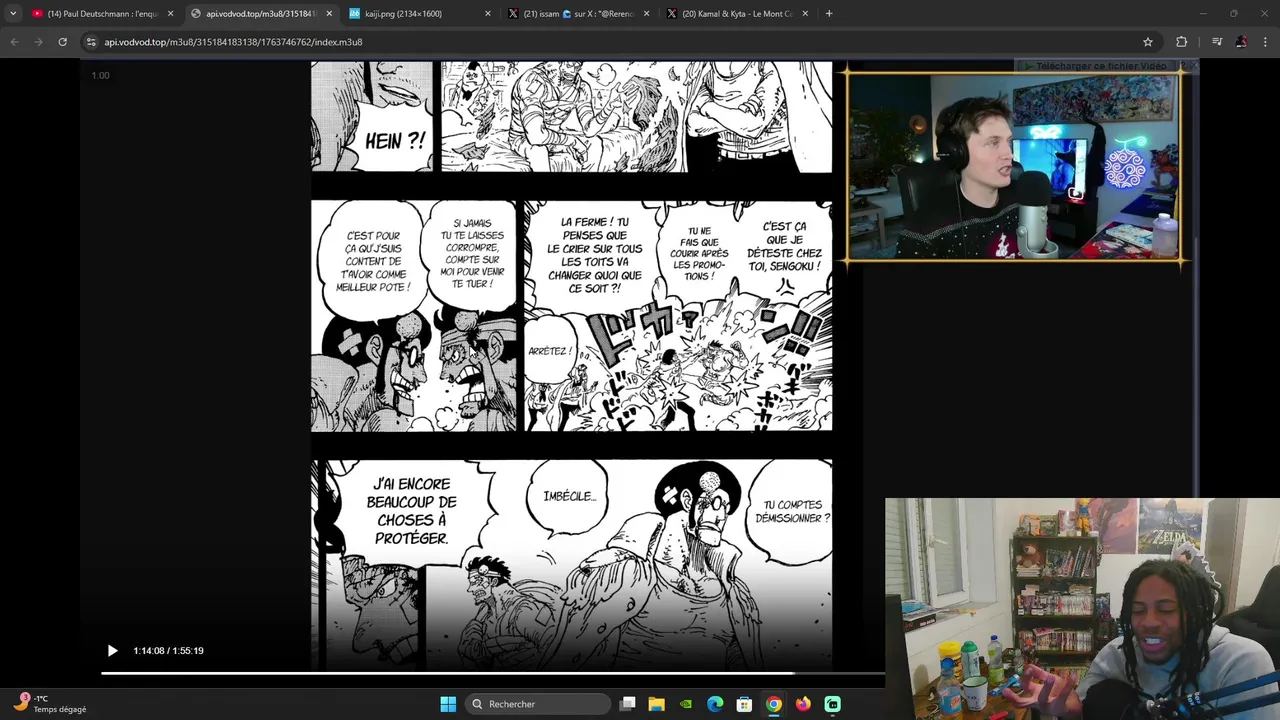
Task: Click the HEIN ?! speech bubble
Action: (394, 141)
